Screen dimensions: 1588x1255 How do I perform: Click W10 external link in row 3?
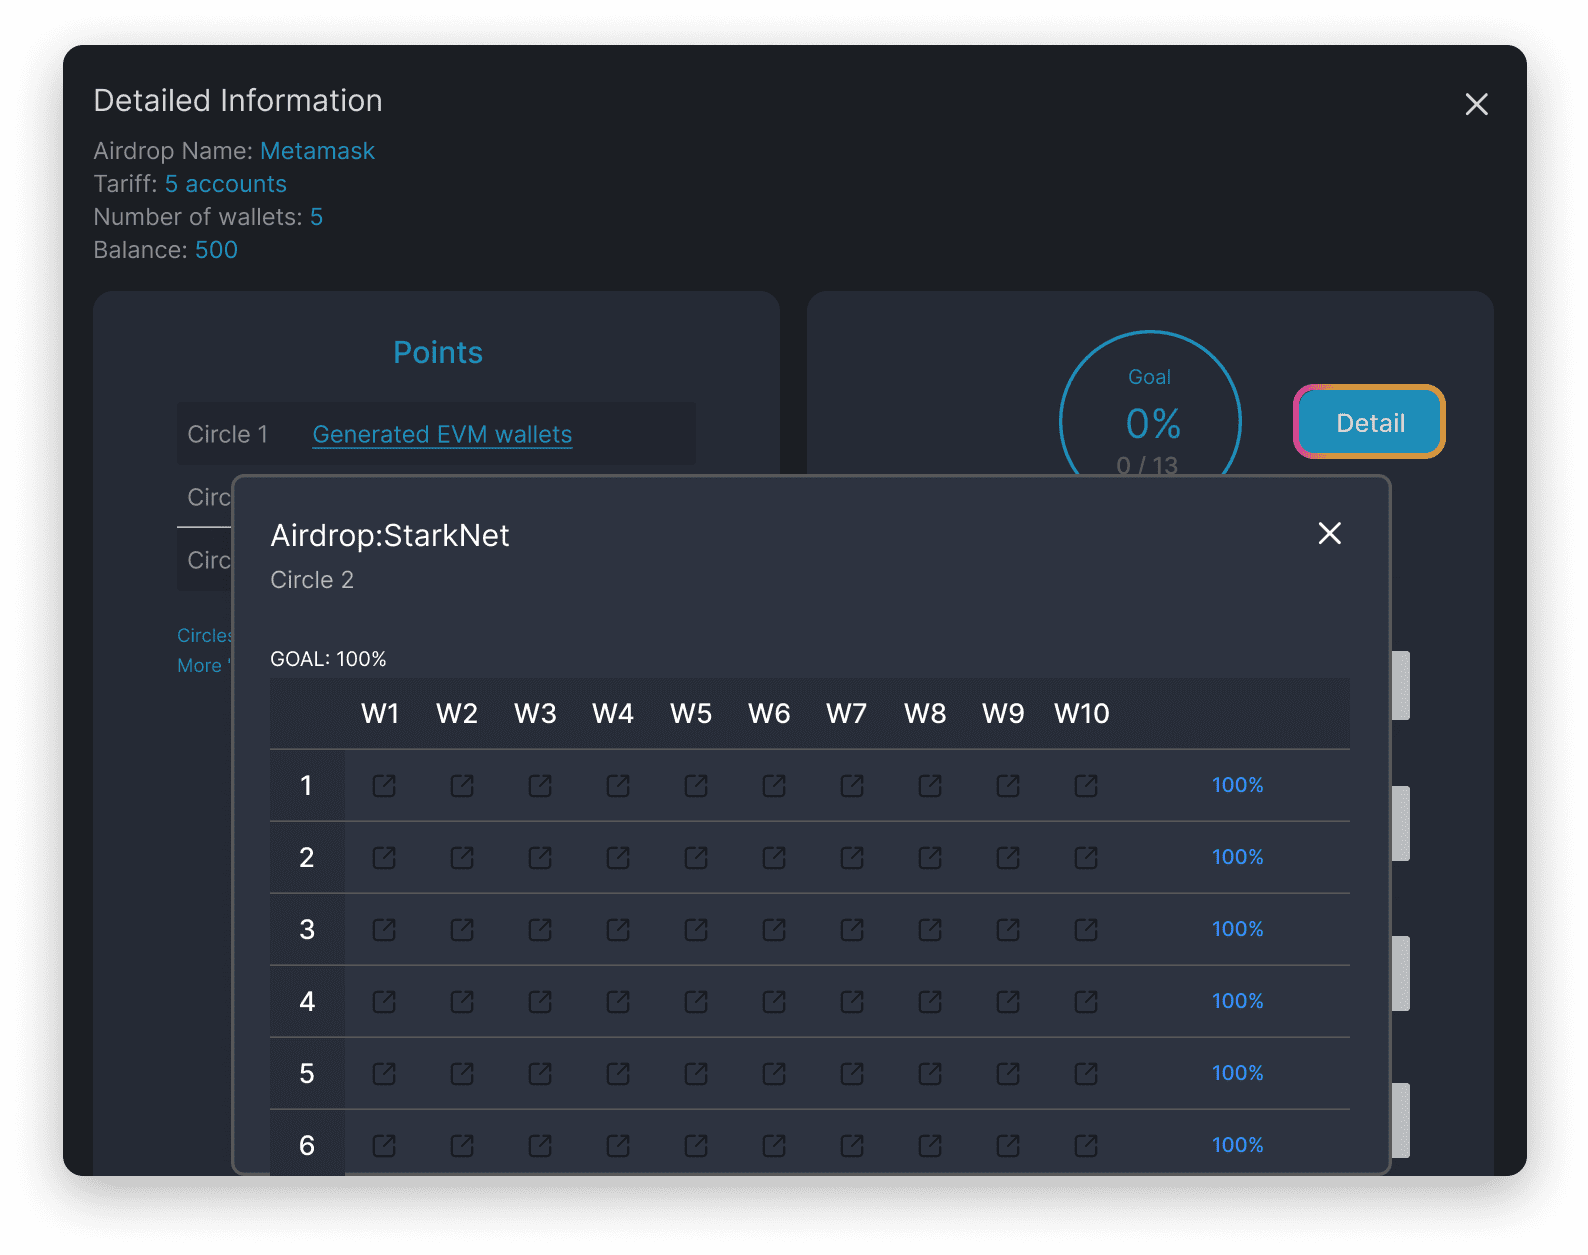tap(1086, 930)
